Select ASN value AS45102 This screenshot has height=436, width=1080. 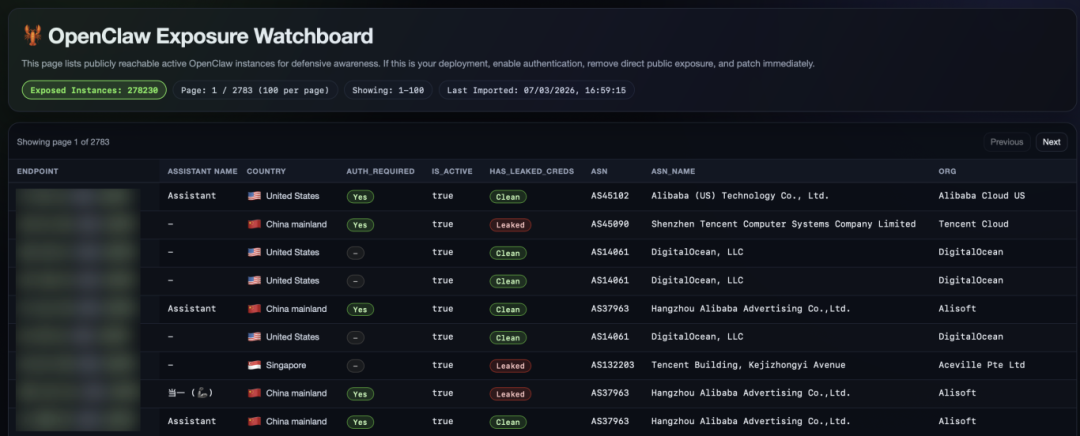point(610,196)
